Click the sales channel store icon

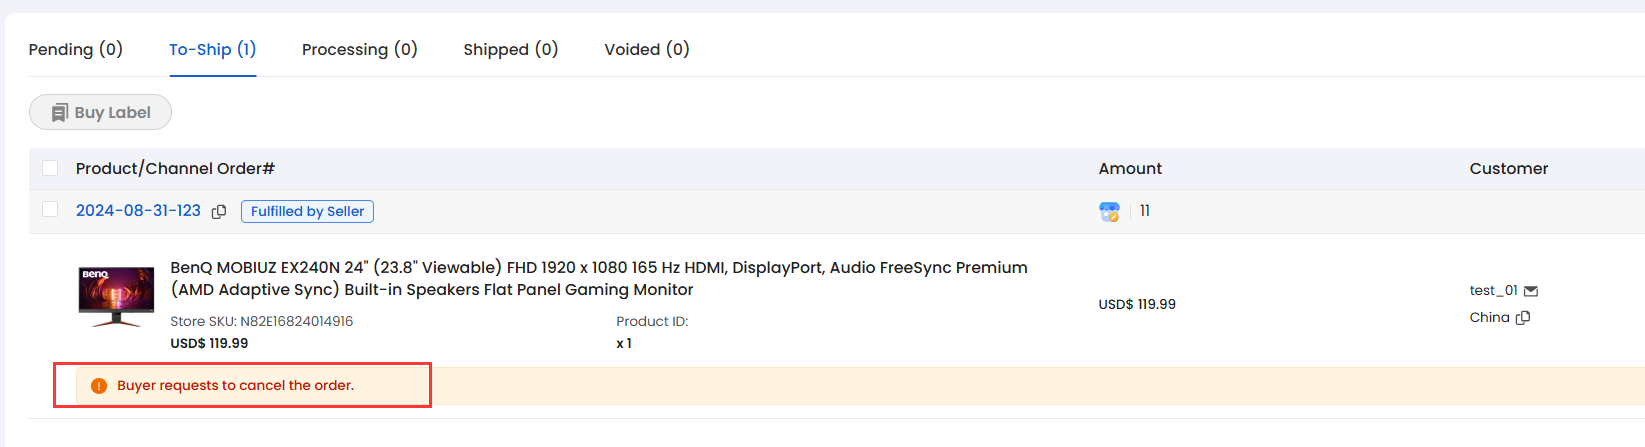click(1109, 211)
